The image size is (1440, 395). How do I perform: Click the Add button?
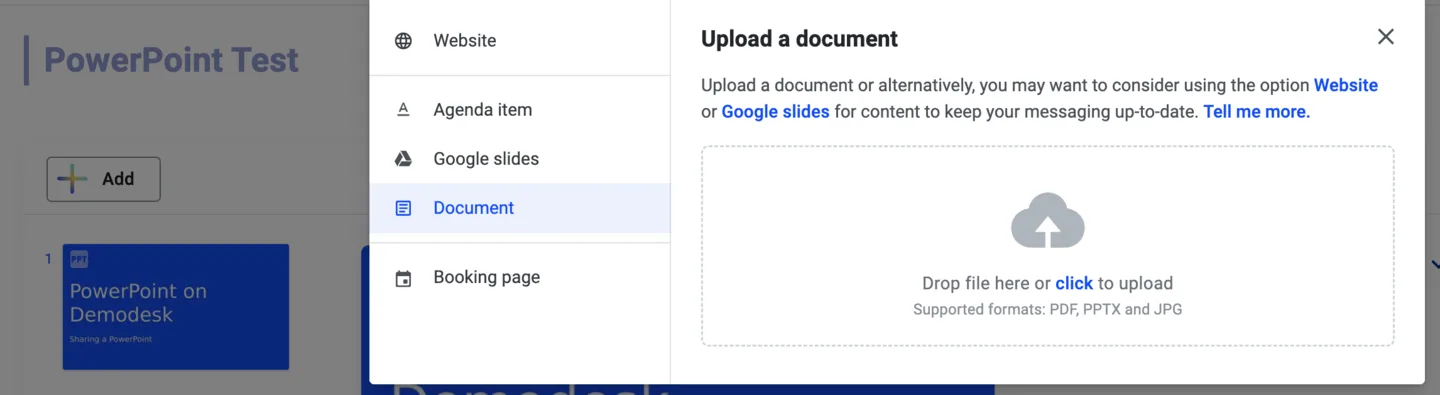(104, 179)
